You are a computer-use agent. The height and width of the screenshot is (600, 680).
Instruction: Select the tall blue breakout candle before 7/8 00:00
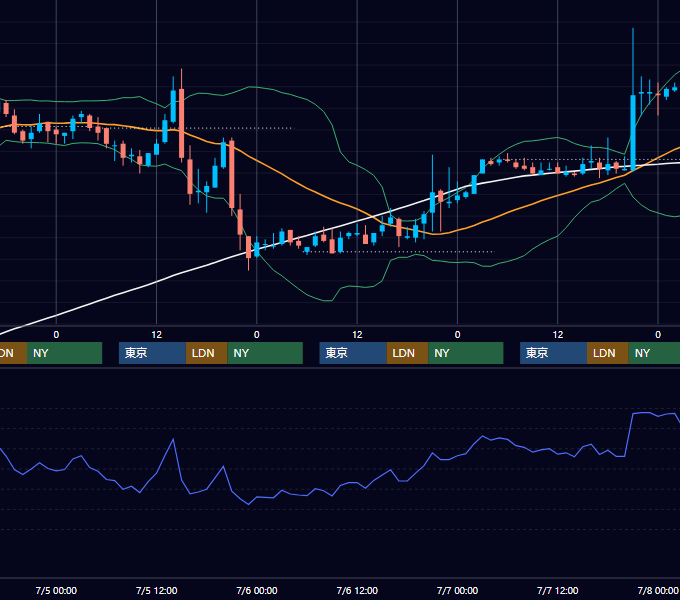point(633,132)
